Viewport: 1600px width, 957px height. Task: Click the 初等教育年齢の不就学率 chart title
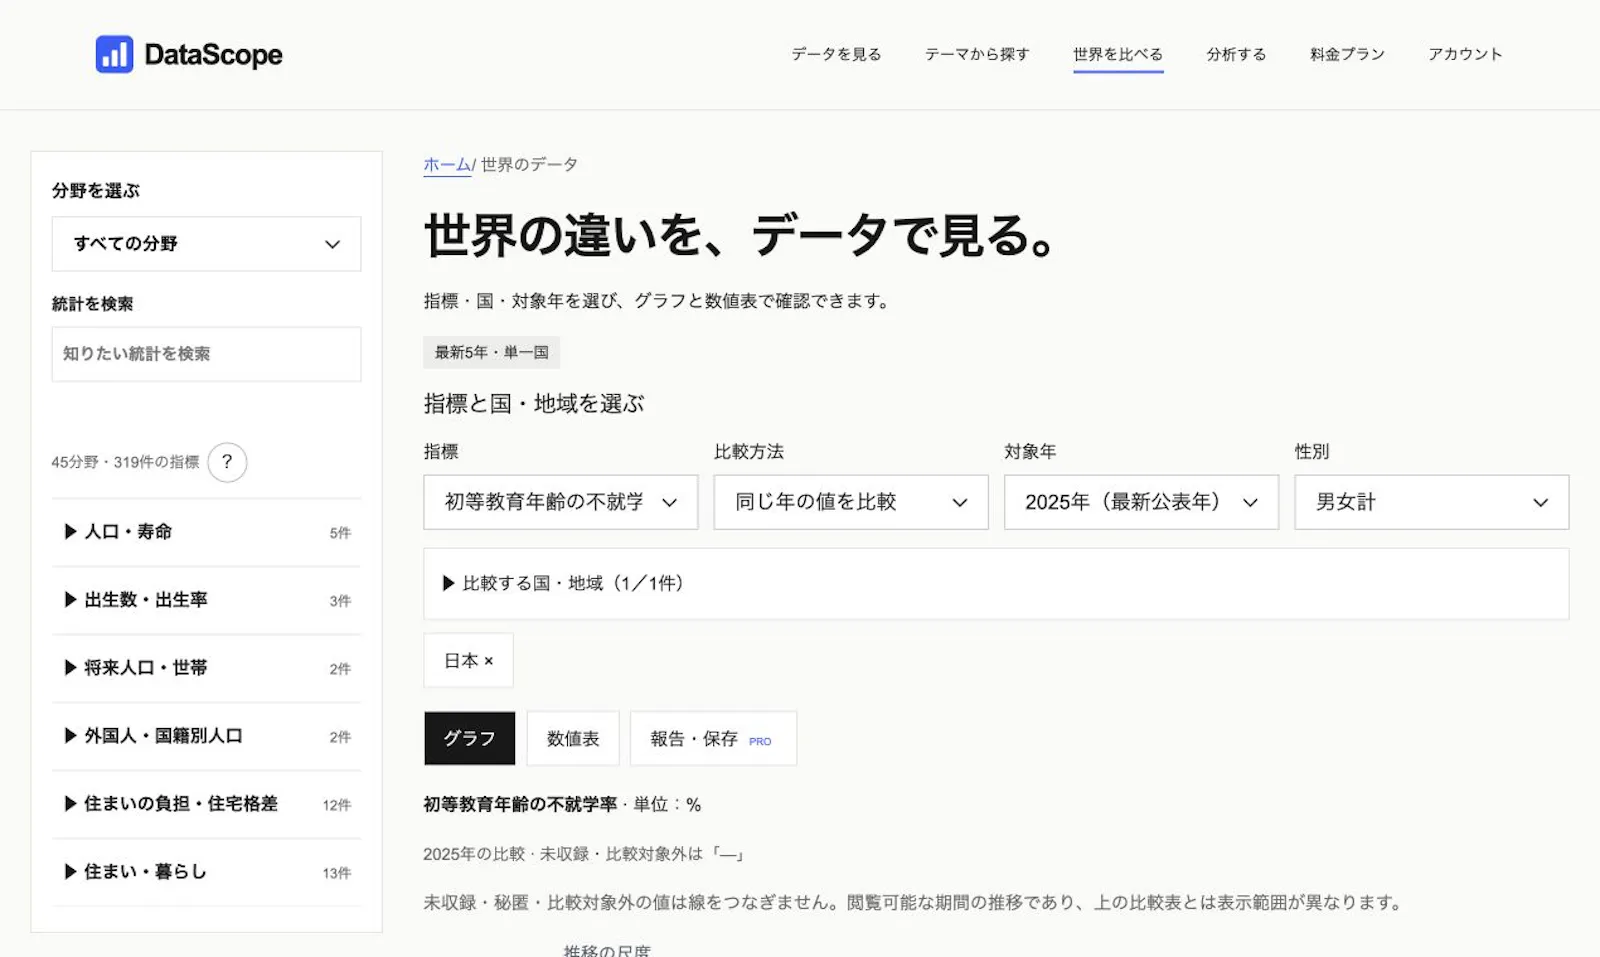pos(520,804)
